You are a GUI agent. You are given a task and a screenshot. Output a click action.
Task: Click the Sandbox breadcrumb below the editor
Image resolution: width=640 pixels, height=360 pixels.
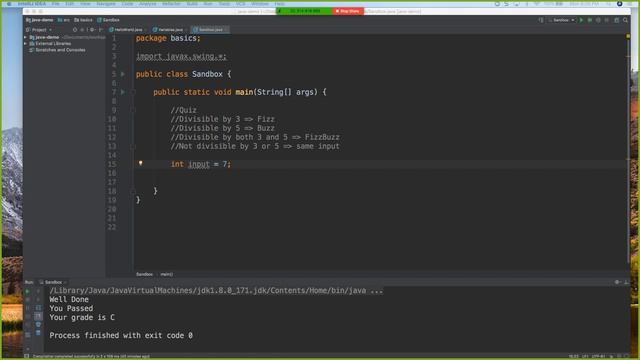144,274
